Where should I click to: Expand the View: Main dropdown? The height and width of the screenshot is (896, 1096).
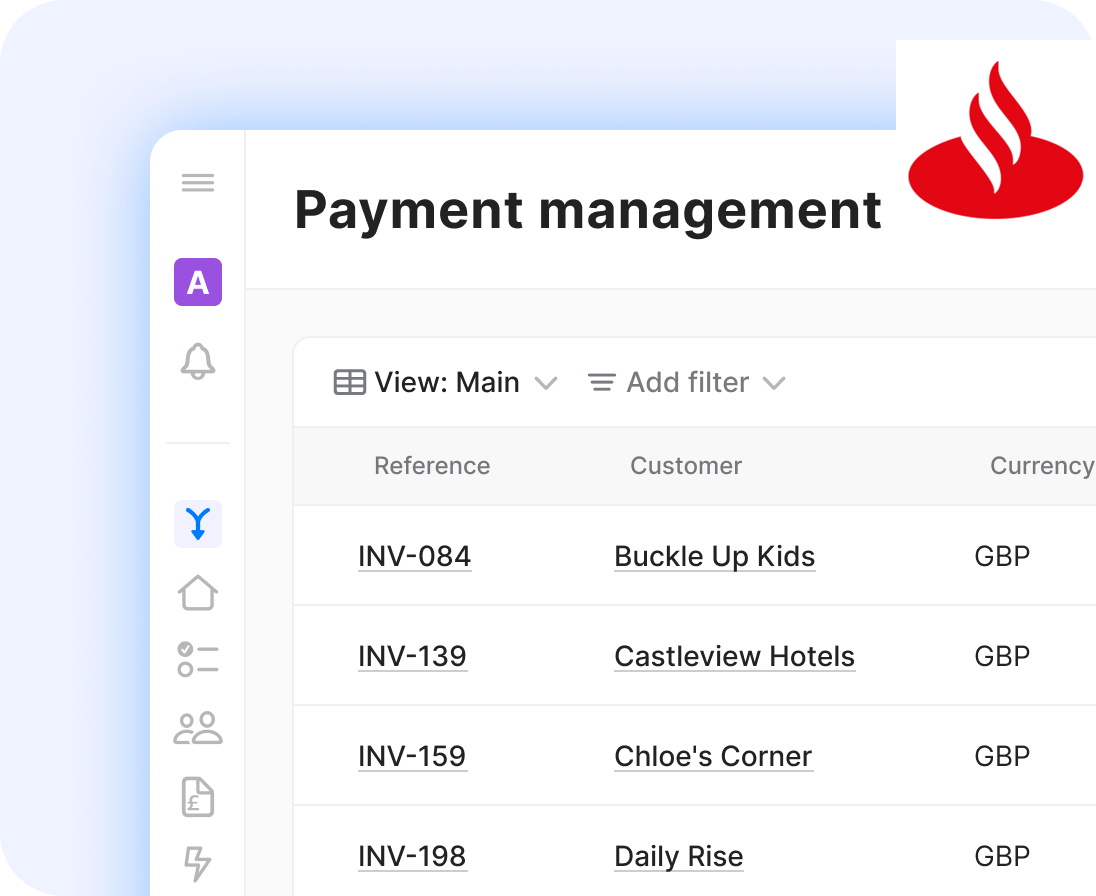(445, 383)
